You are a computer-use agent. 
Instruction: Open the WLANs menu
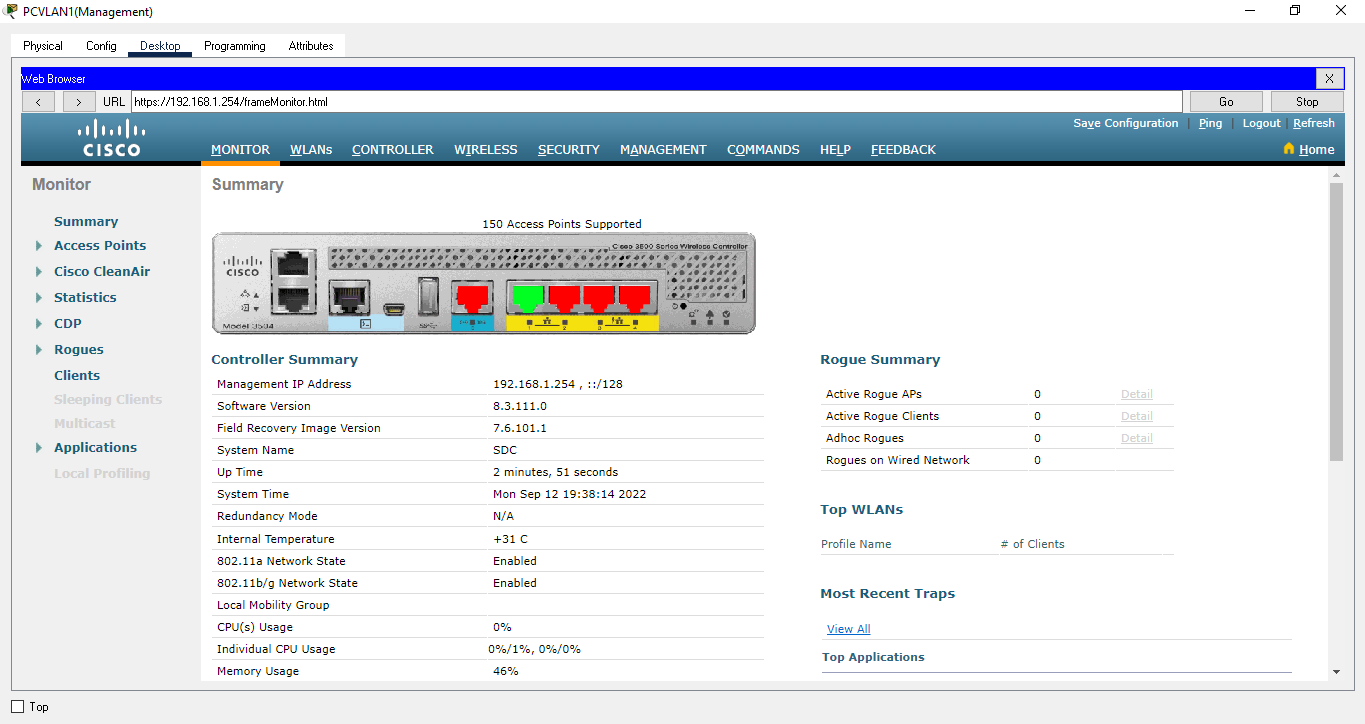(311, 150)
